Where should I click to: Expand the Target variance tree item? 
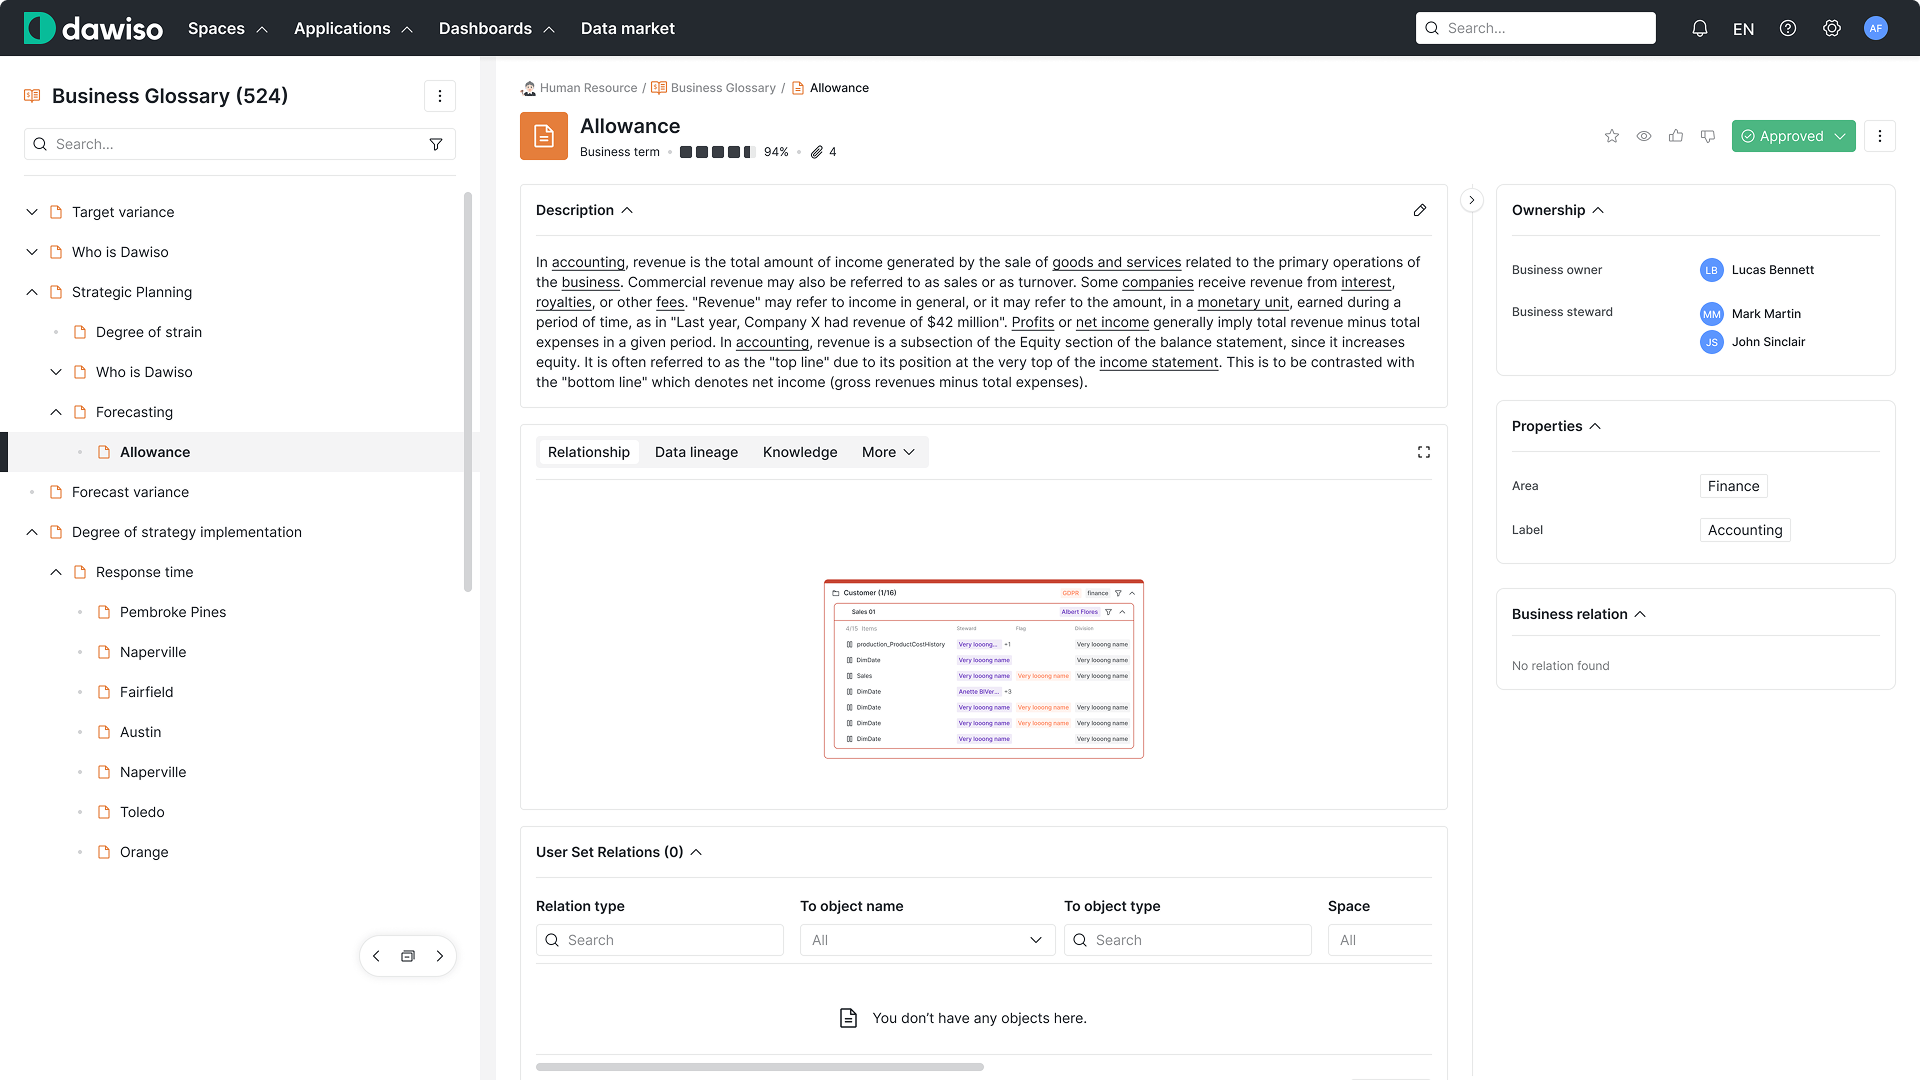31,212
